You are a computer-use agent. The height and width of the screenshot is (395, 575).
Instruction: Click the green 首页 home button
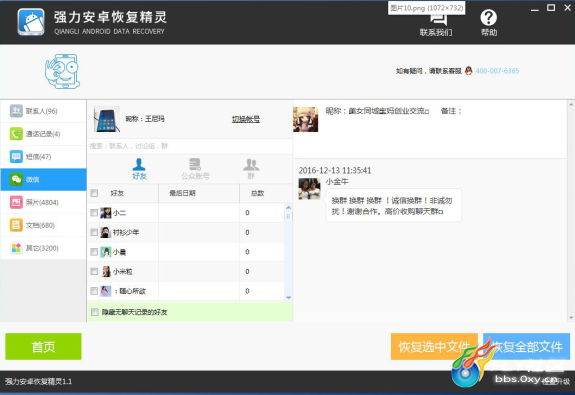pyautogui.click(x=43, y=346)
